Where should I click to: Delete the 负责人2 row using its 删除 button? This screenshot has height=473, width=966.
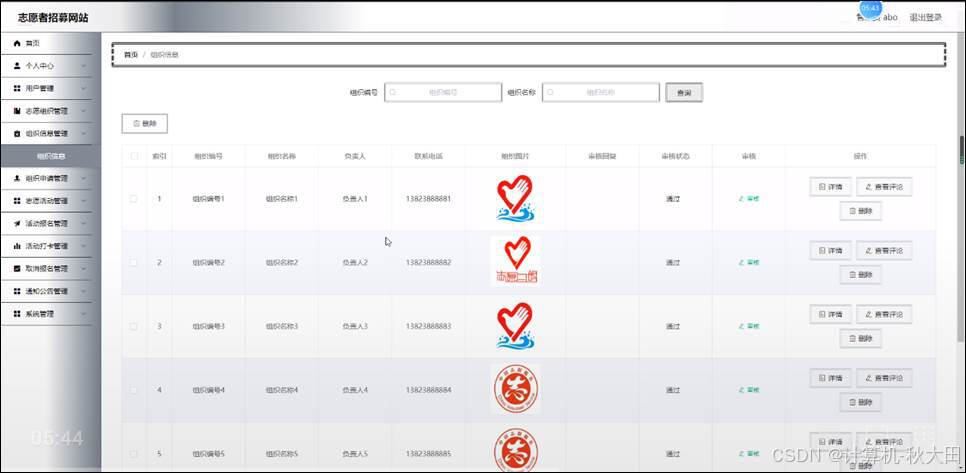point(861,275)
